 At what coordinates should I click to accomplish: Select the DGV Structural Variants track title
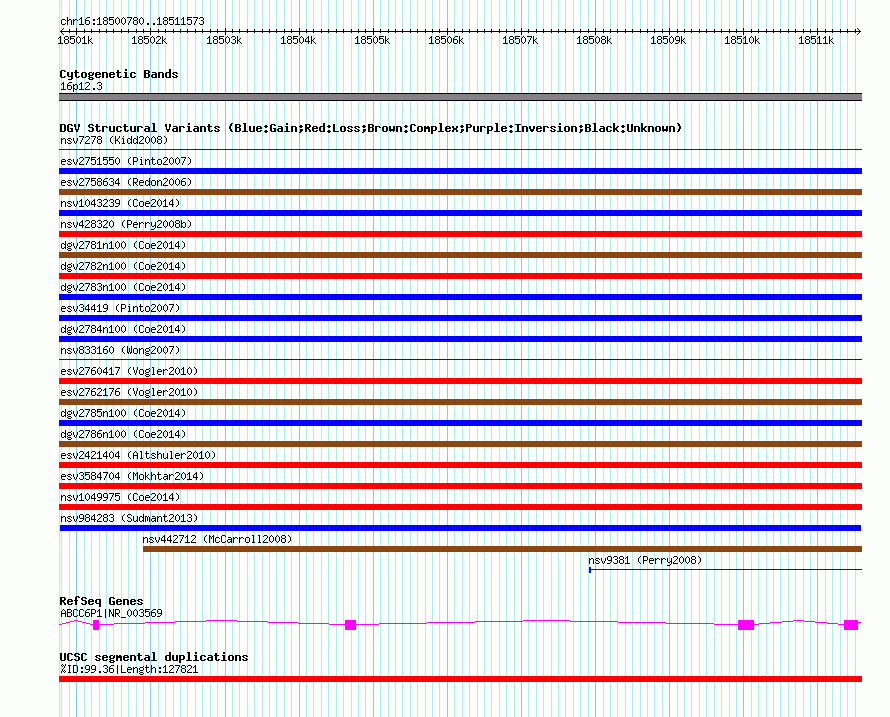370,128
